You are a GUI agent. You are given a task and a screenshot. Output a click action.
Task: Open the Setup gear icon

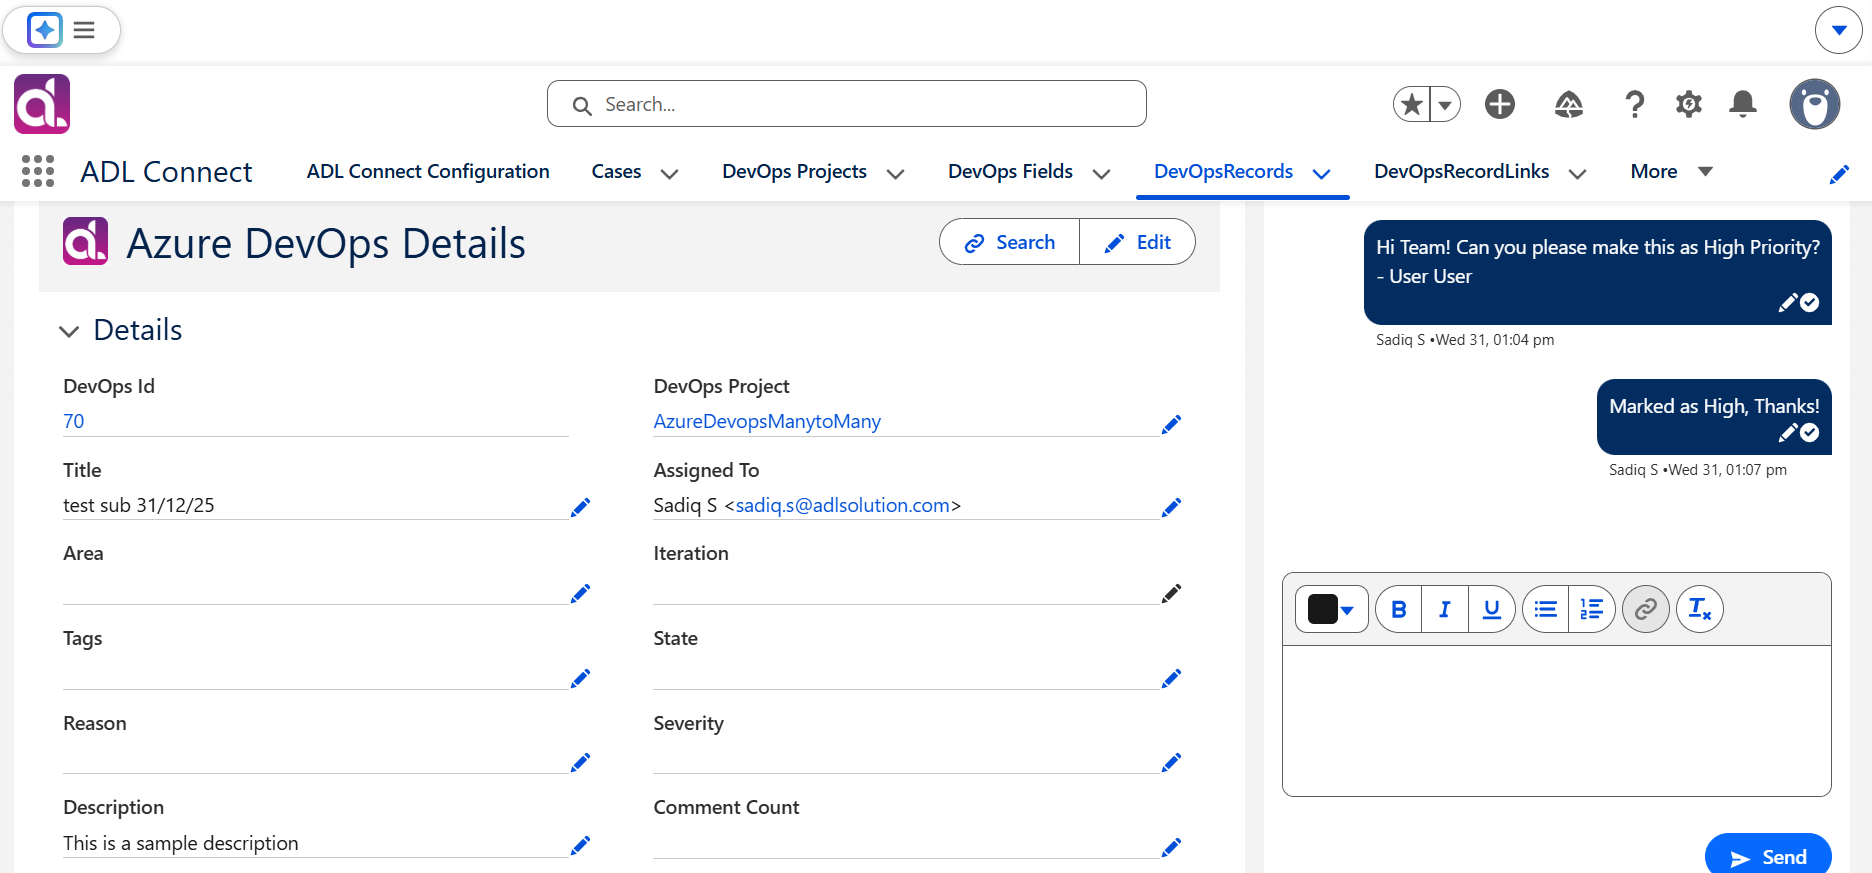tap(1689, 104)
